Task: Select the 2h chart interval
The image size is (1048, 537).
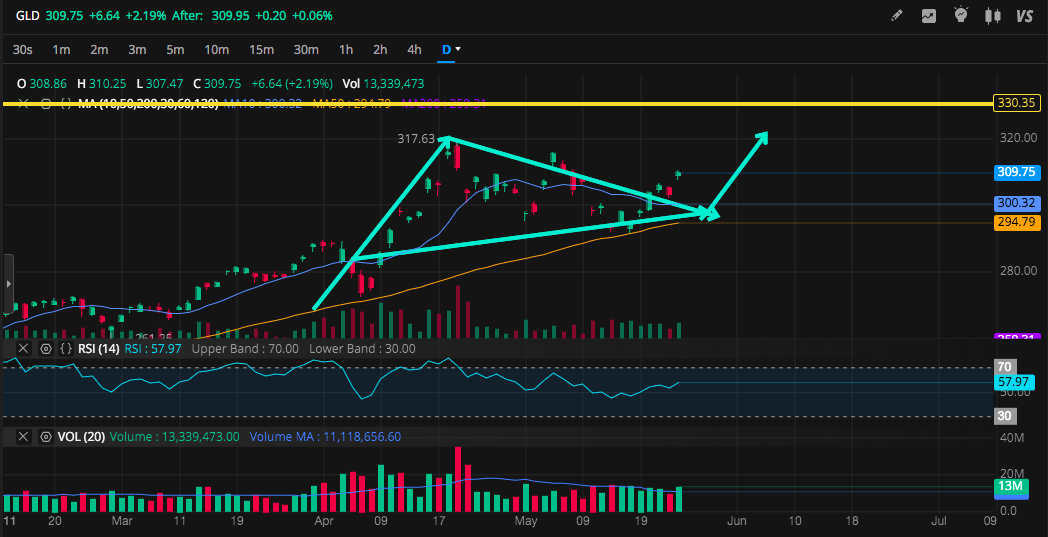Action: coord(380,49)
